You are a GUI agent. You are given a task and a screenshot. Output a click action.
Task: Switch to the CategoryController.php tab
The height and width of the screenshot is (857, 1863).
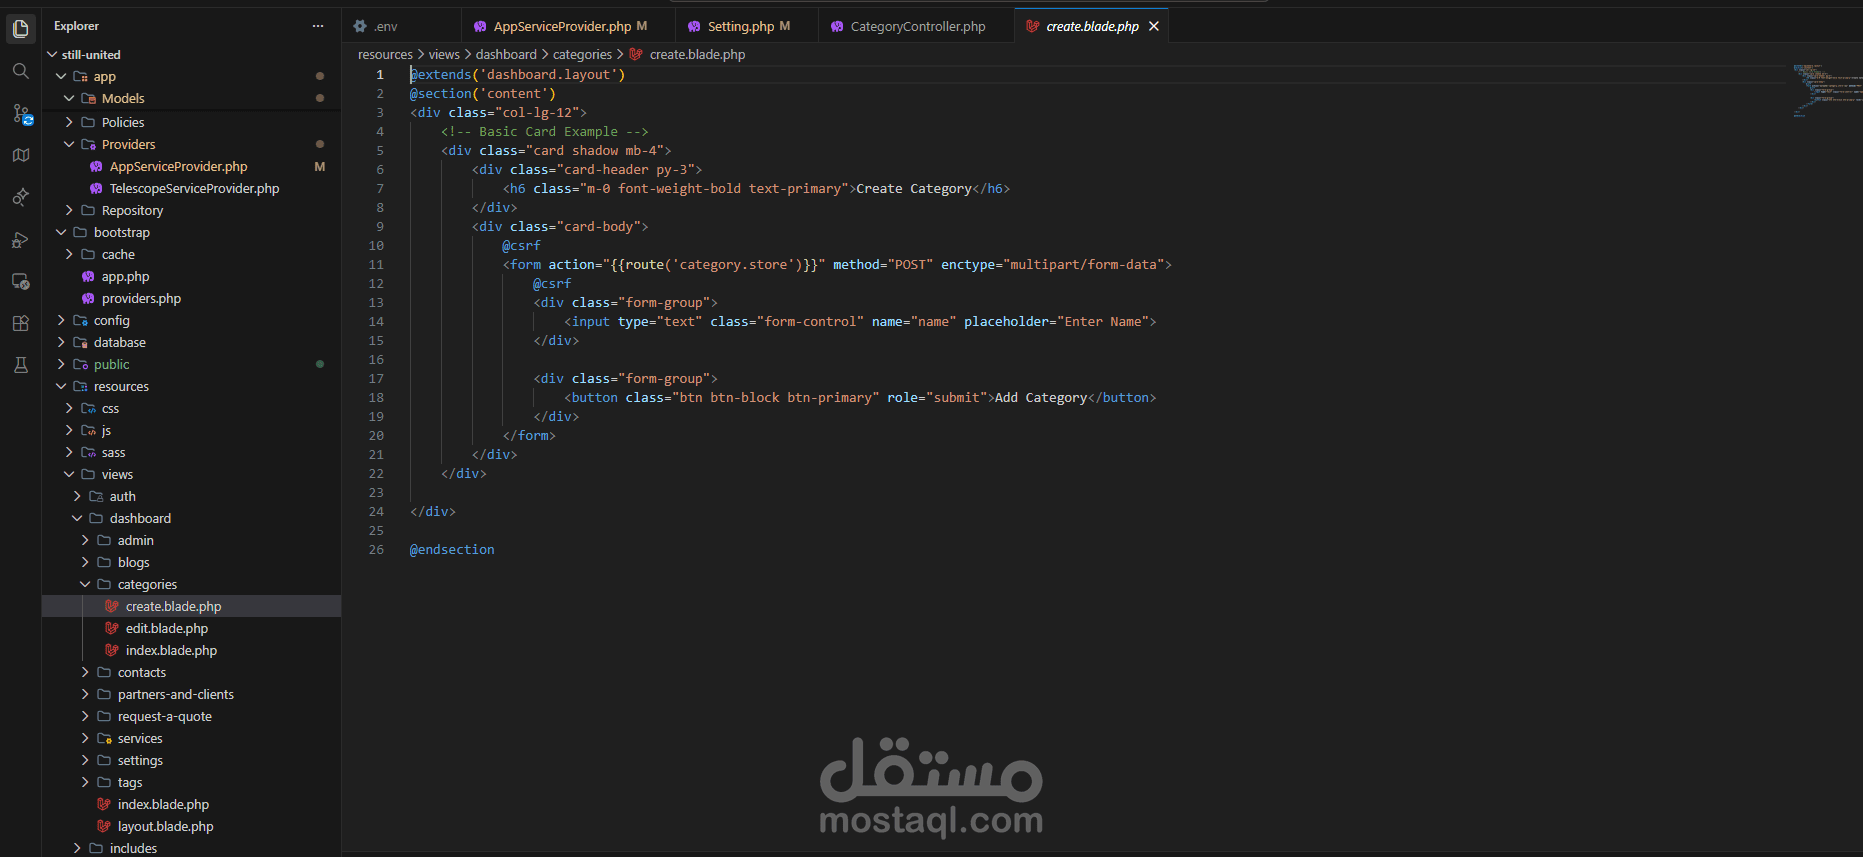(x=916, y=26)
